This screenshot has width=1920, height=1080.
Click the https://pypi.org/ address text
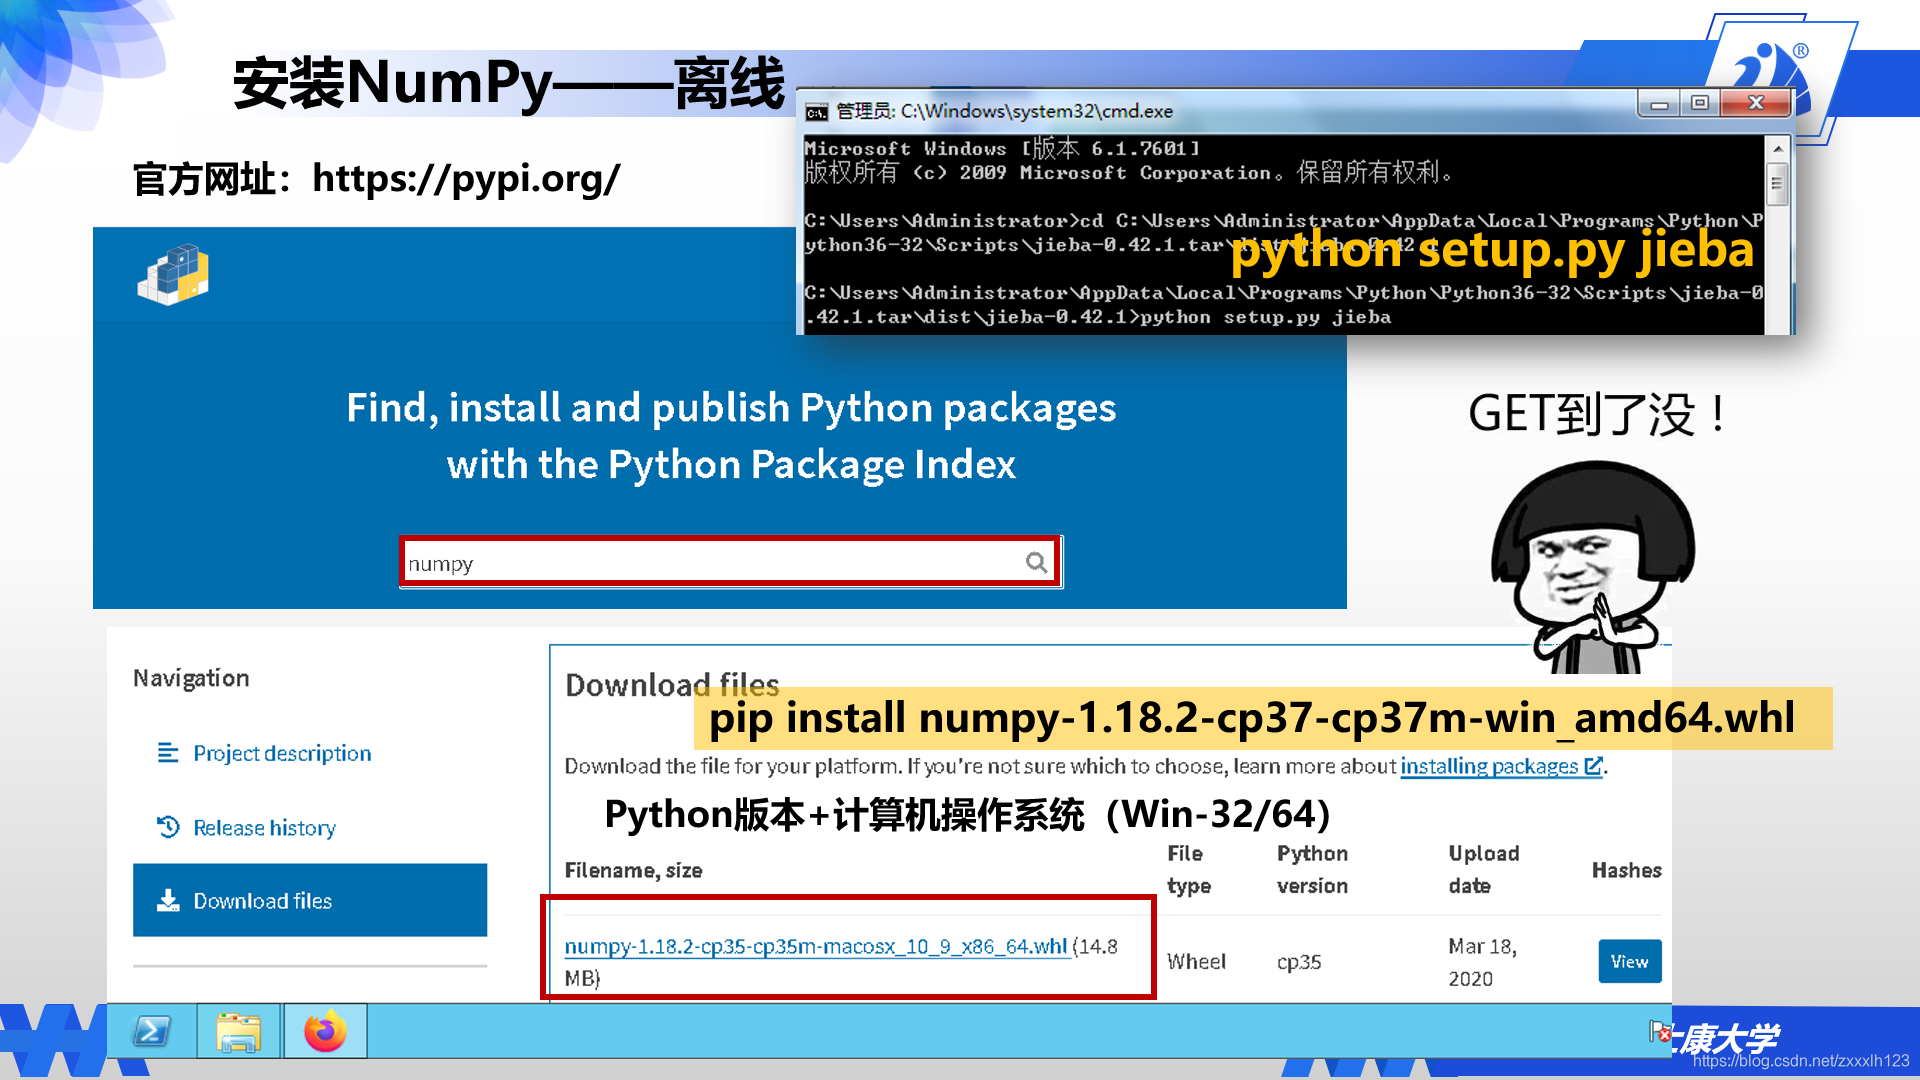click(466, 178)
